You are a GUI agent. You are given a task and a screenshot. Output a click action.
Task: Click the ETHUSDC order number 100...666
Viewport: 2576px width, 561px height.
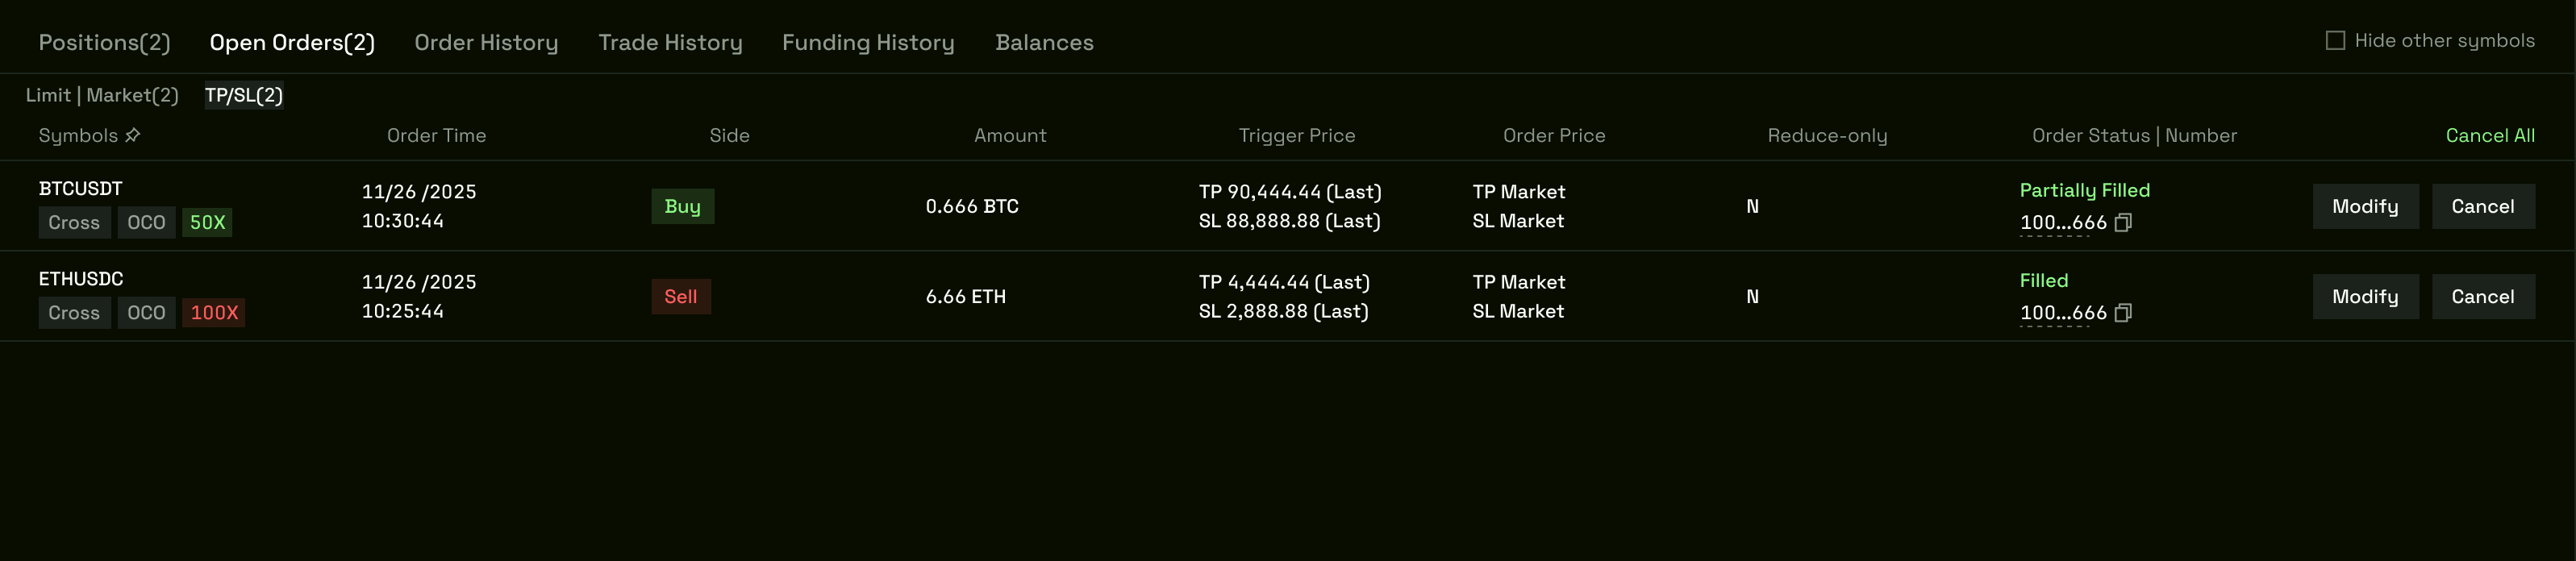click(2062, 313)
